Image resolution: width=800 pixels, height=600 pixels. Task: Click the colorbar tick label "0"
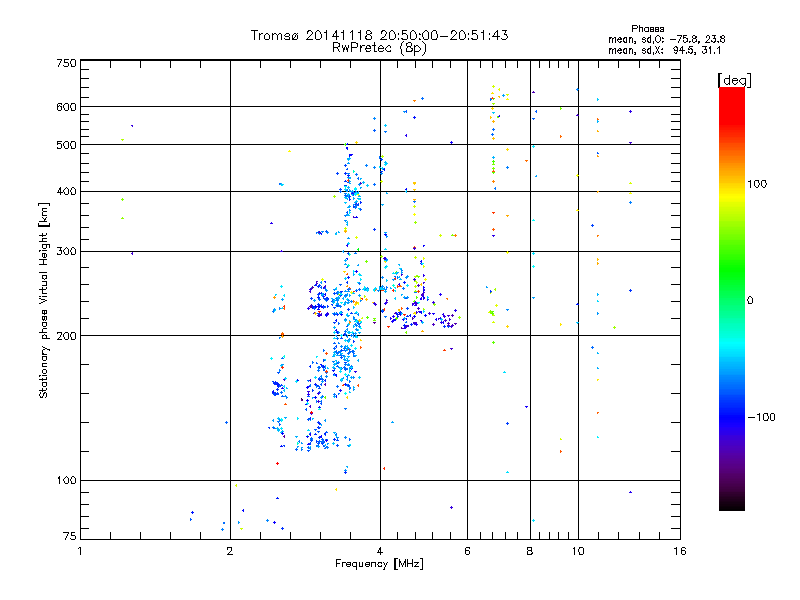pyautogui.click(x=750, y=301)
